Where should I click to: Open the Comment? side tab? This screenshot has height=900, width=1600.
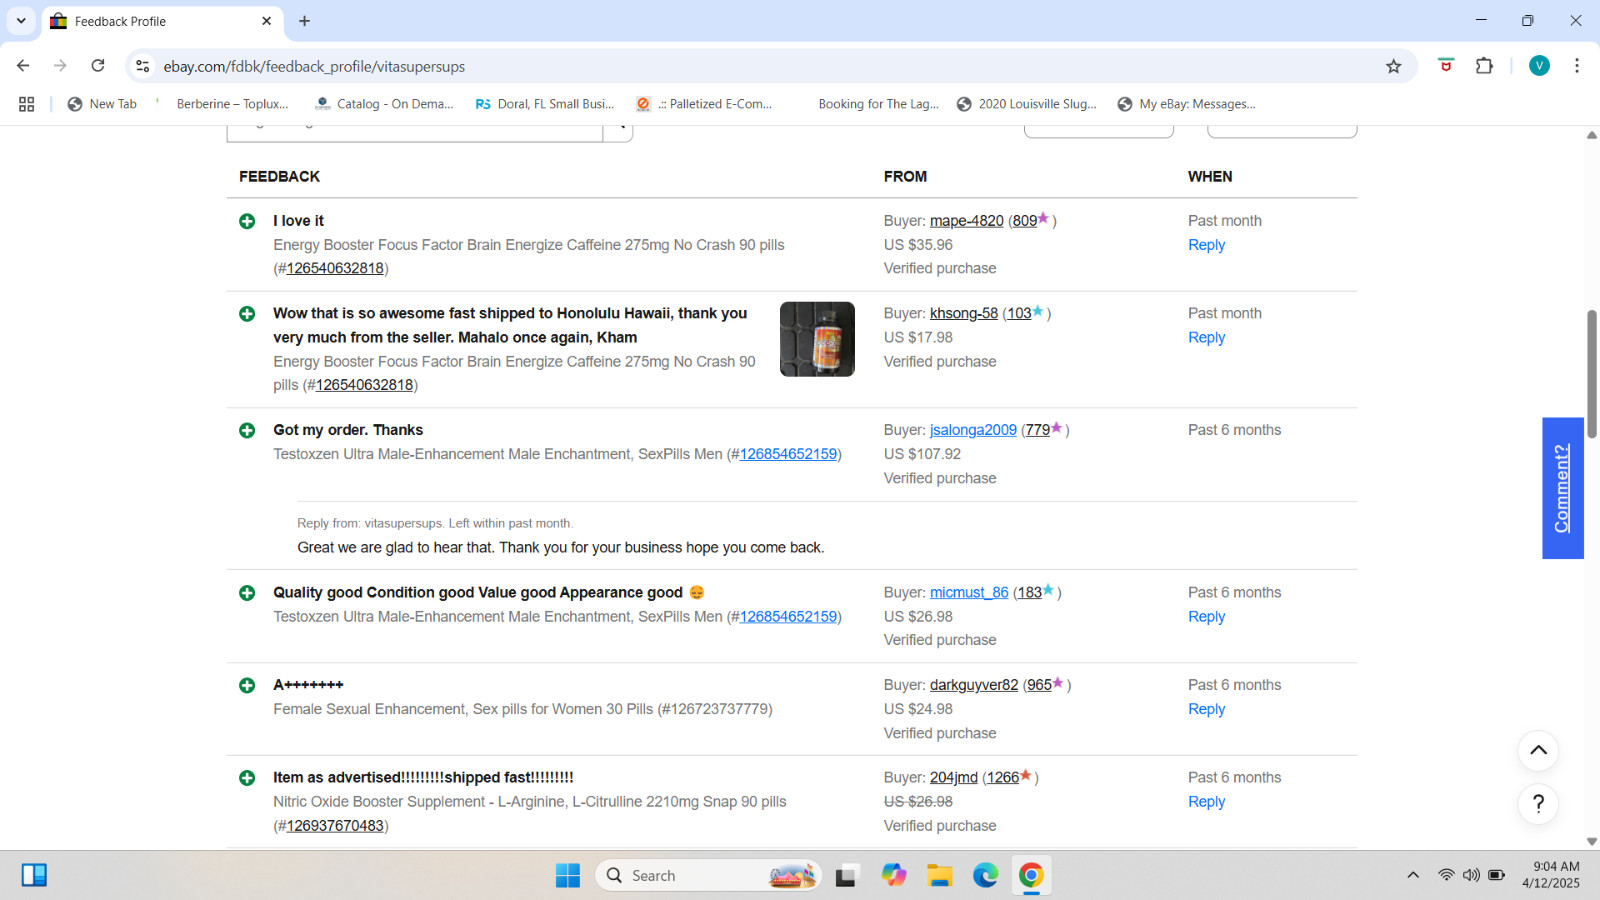(1562, 488)
